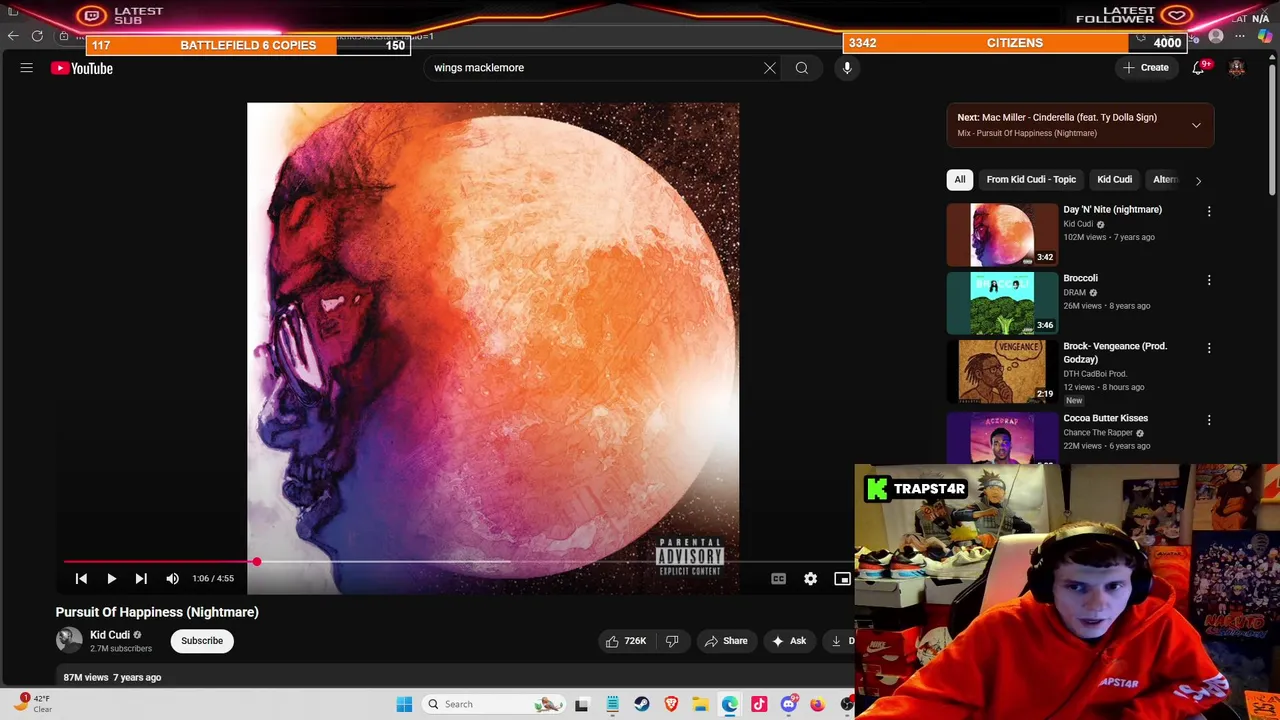
Task: Go to the YouTube home logo
Action: (x=82, y=68)
